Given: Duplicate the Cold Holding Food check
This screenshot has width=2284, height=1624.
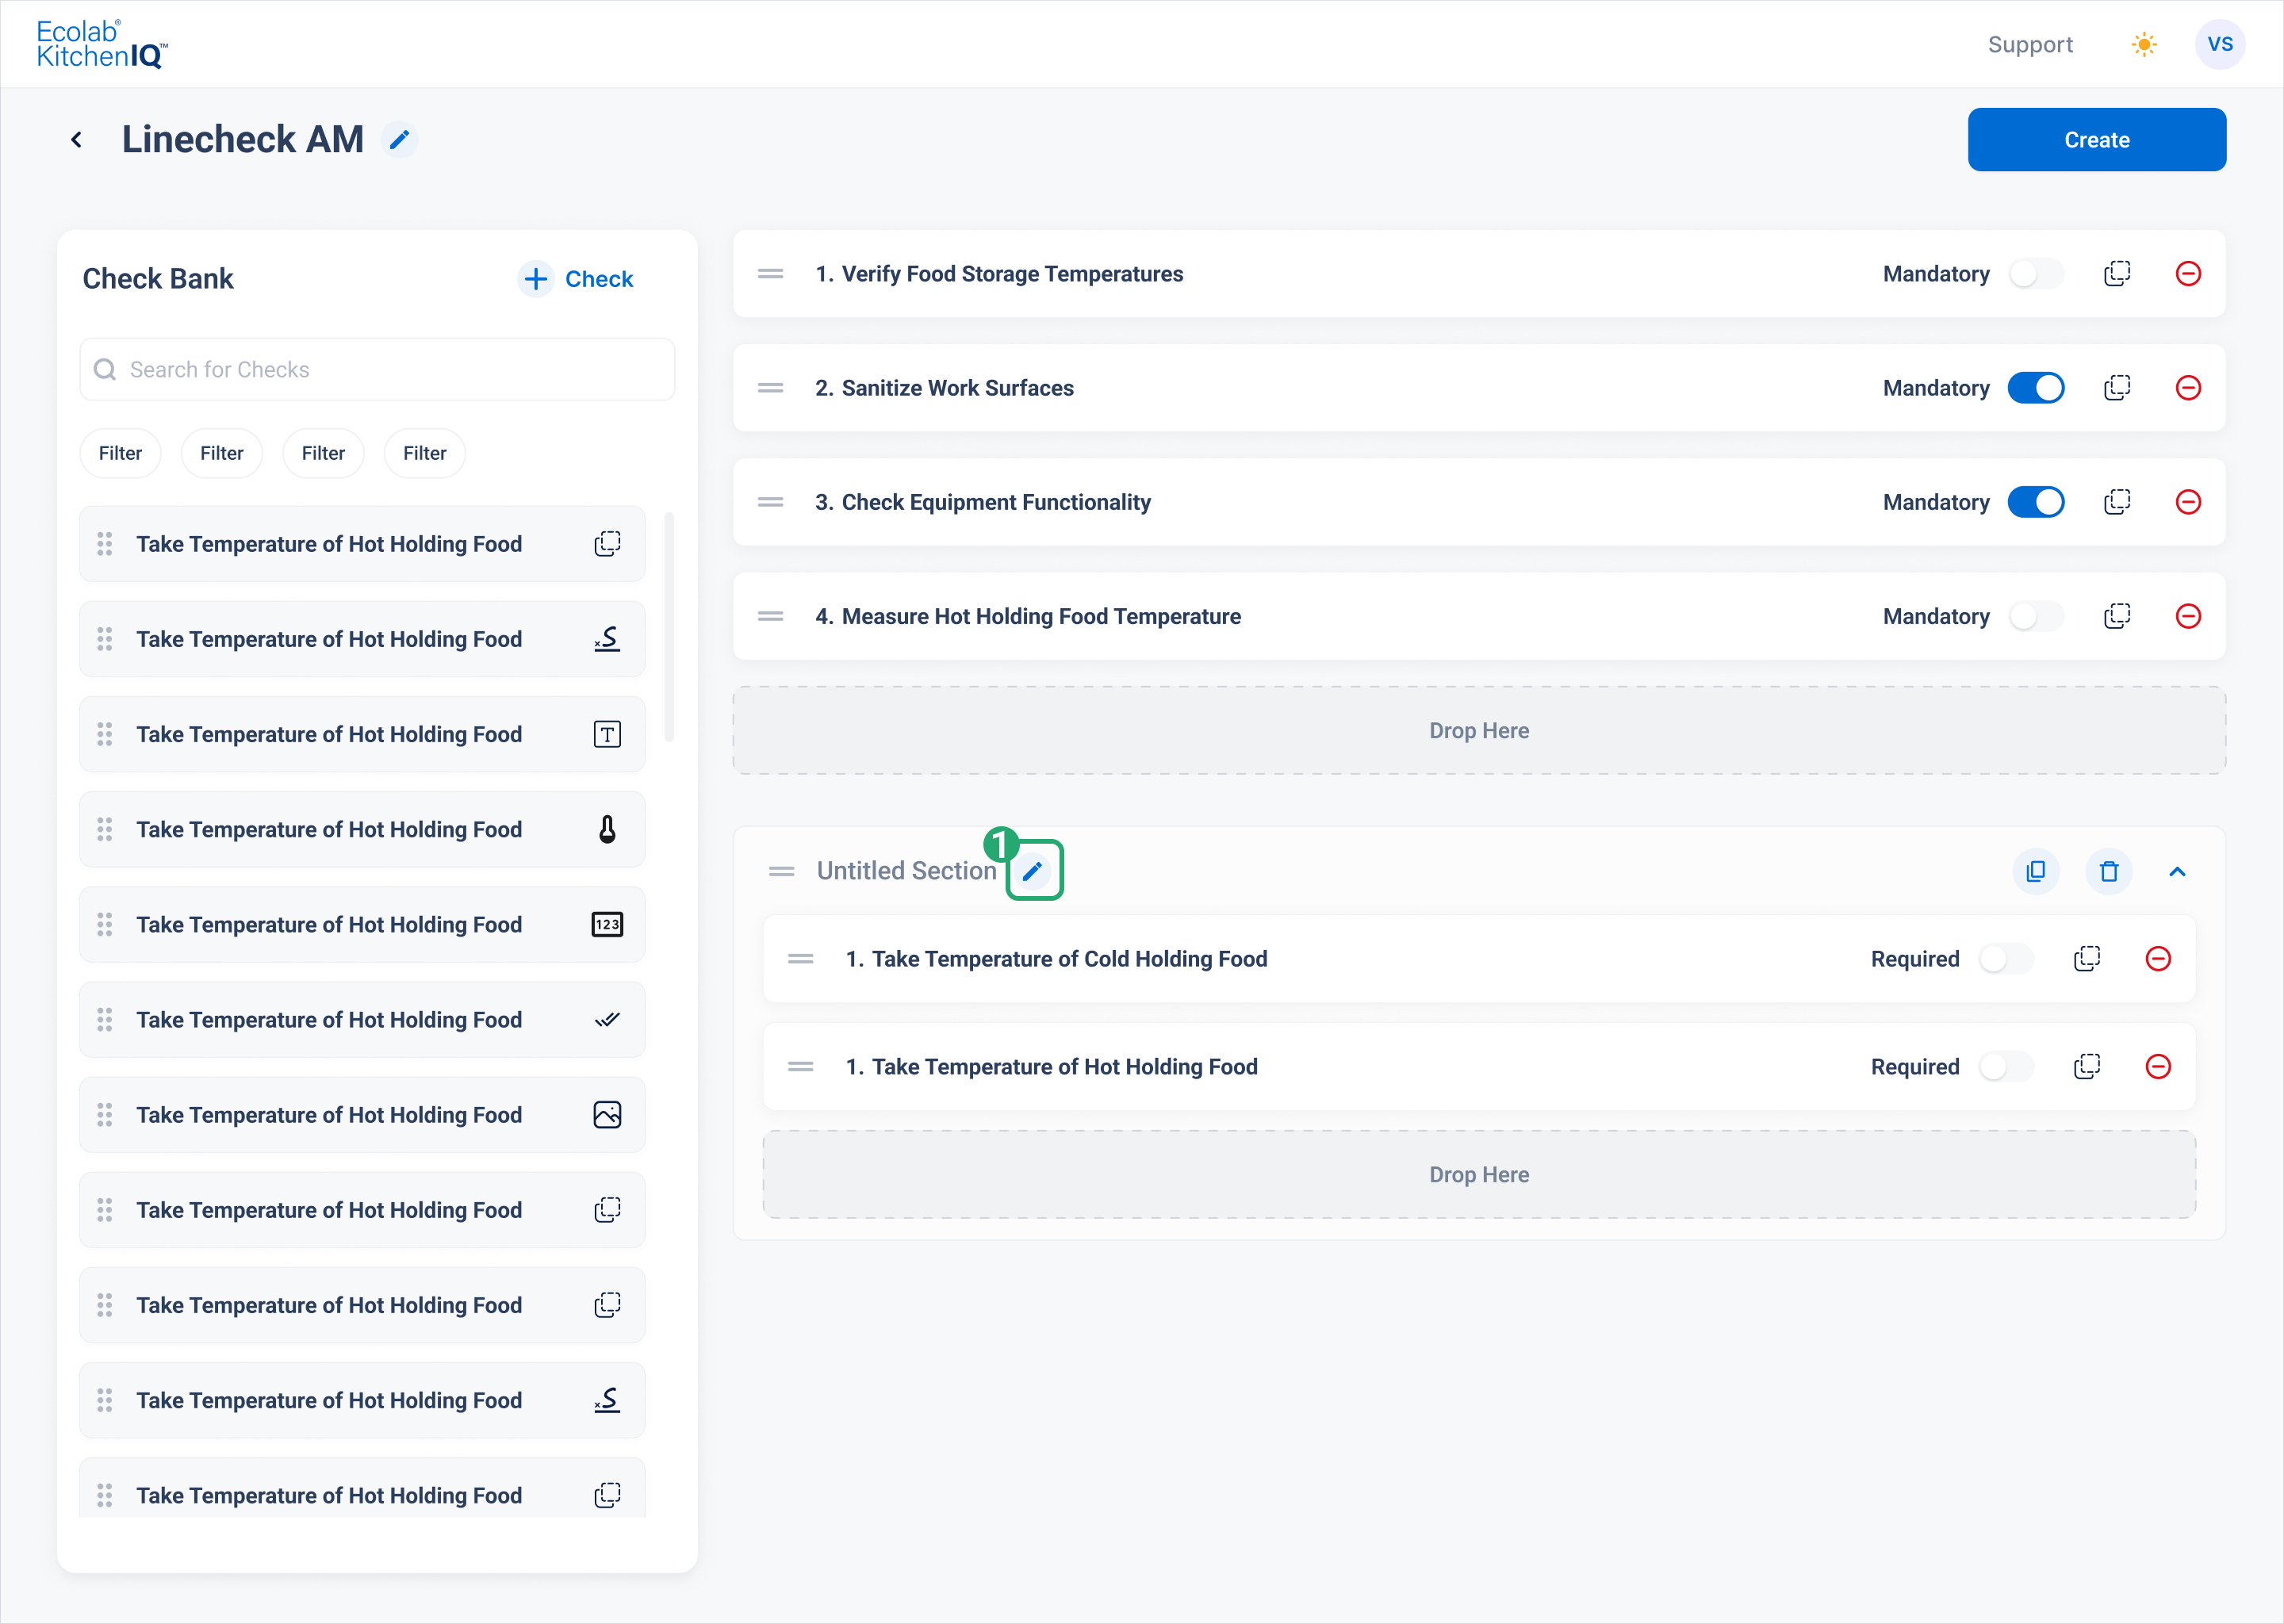Looking at the screenshot, I should coord(2087,959).
